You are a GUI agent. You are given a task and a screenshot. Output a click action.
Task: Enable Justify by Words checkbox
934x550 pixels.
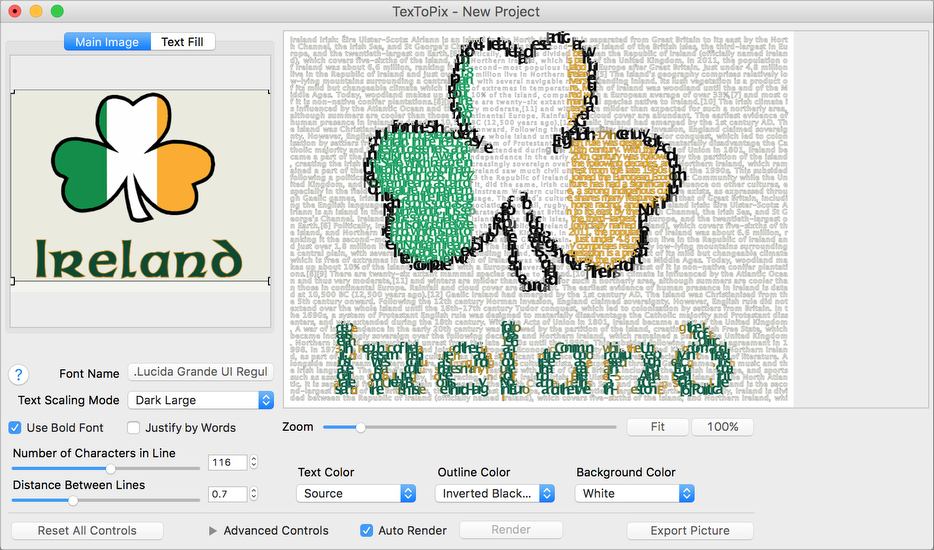(x=133, y=428)
